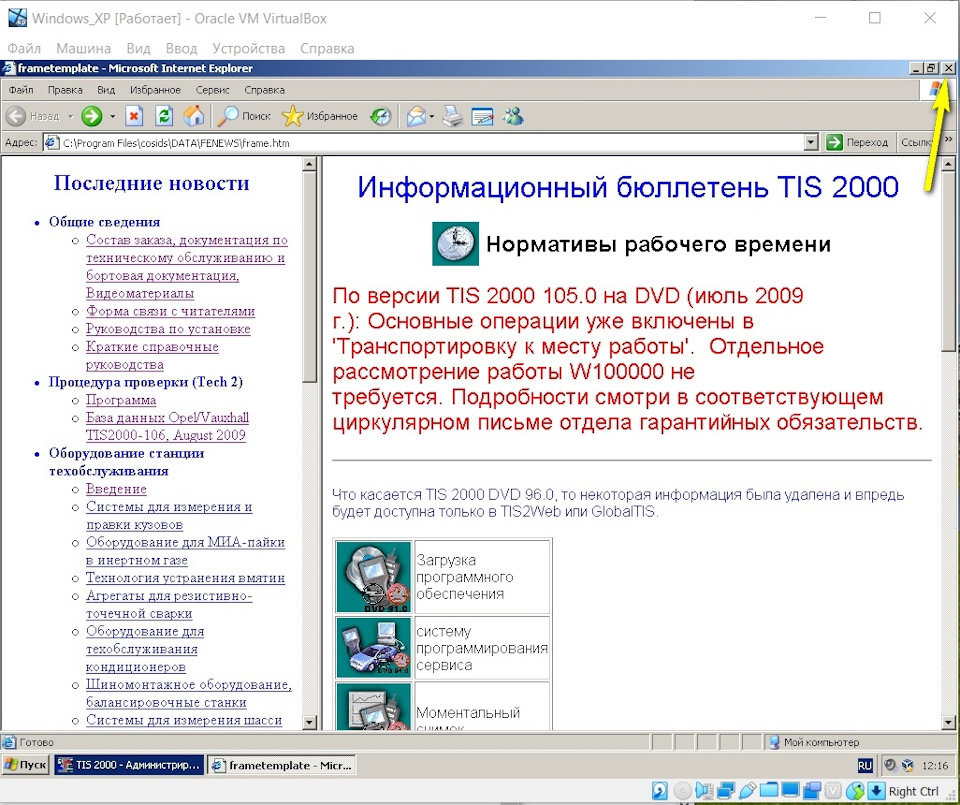Expand the forward history dropdown arrow
The width and height of the screenshot is (960, 805).
pyautogui.click(x=112, y=116)
